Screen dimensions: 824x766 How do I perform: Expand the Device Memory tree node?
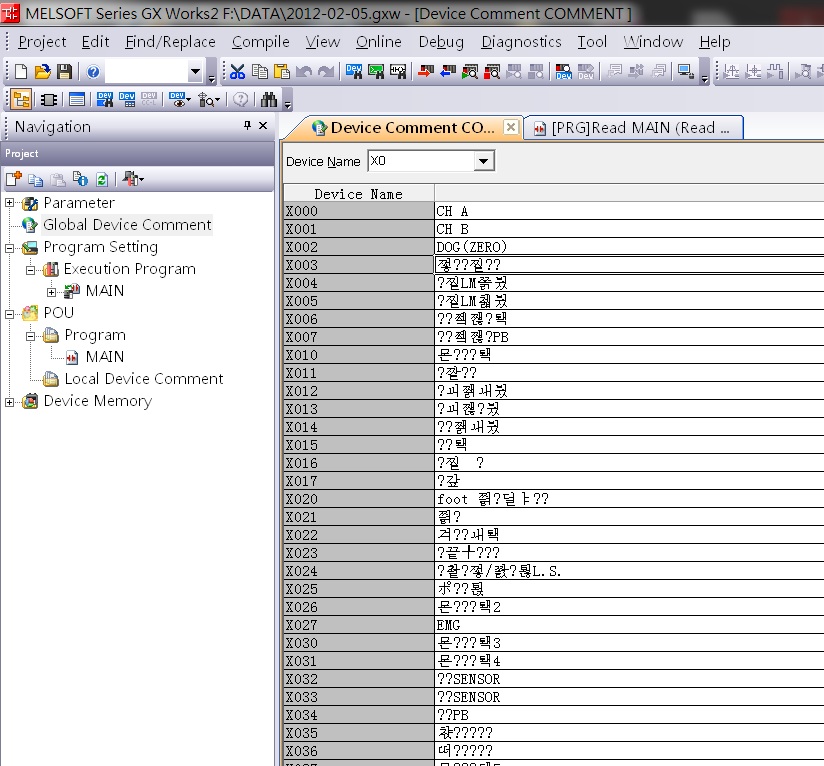[x=10, y=401]
